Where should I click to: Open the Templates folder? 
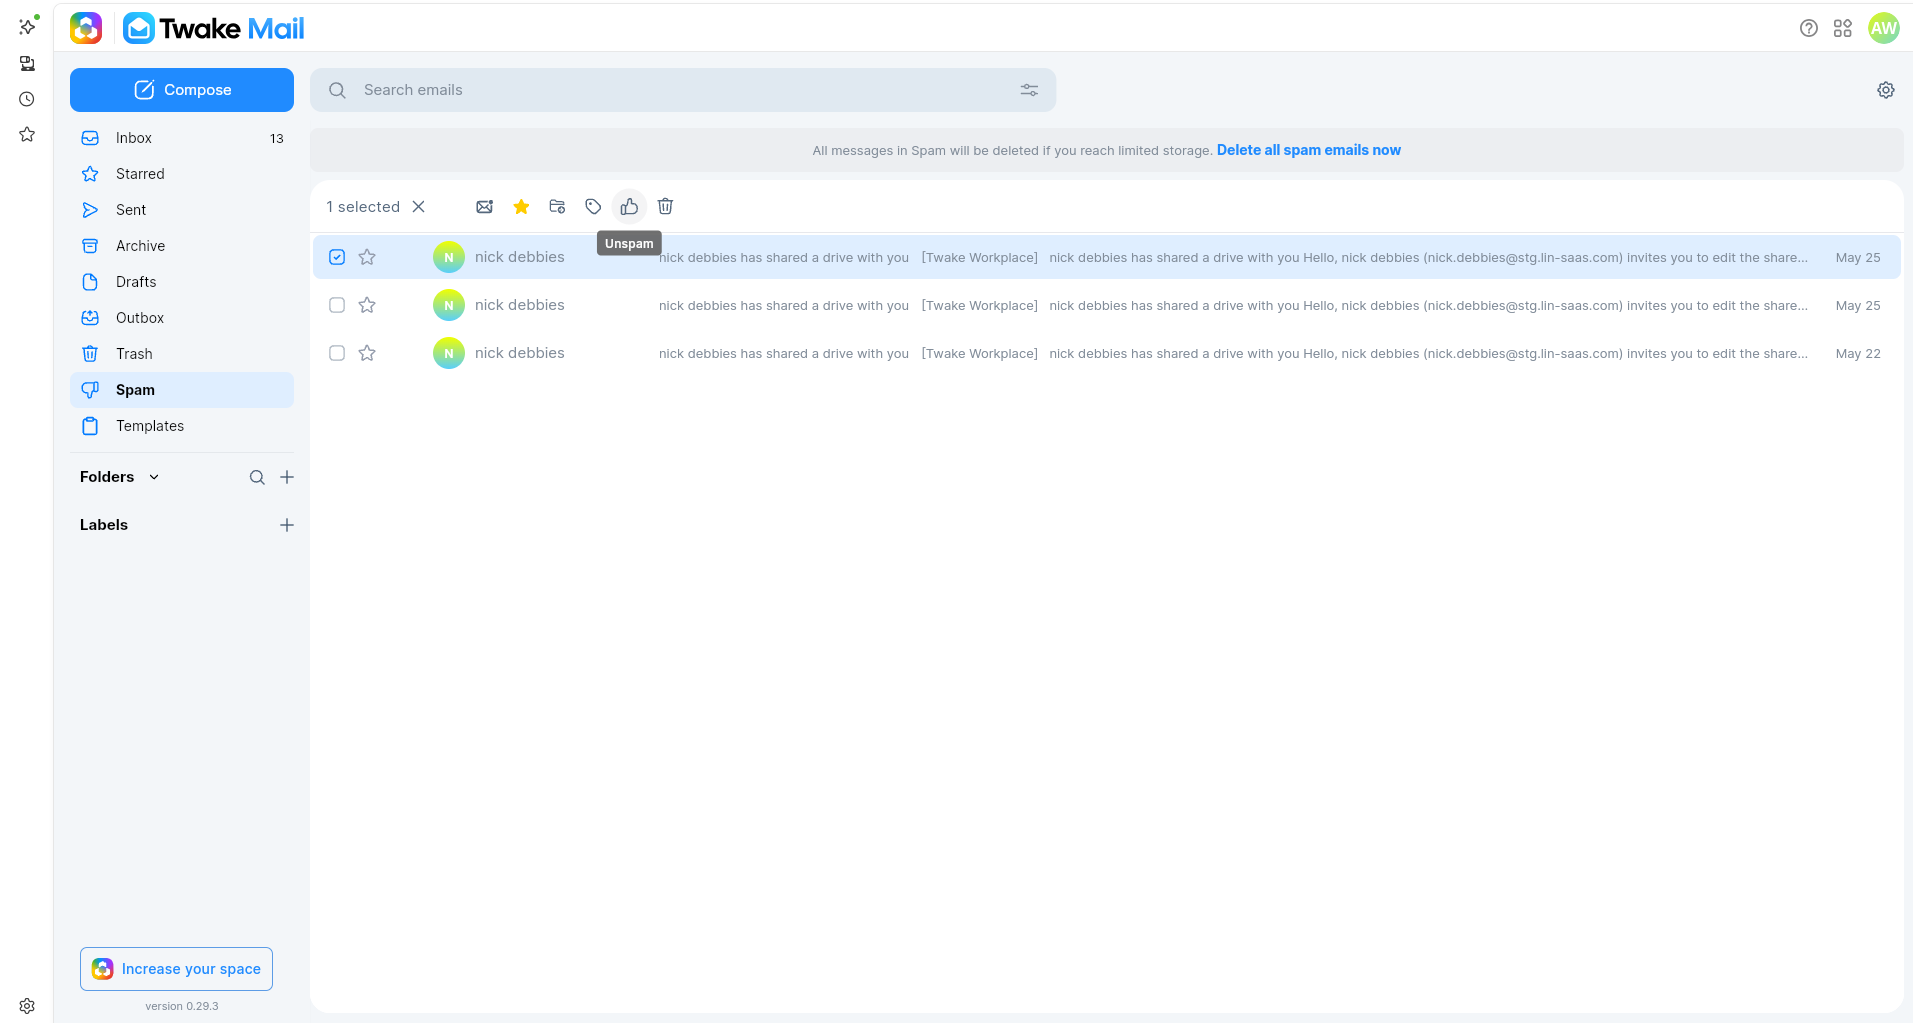[182, 426]
